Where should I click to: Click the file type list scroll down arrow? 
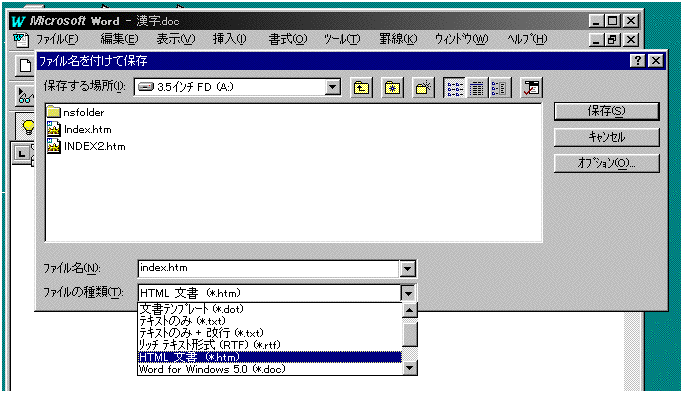[x=409, y=368]
